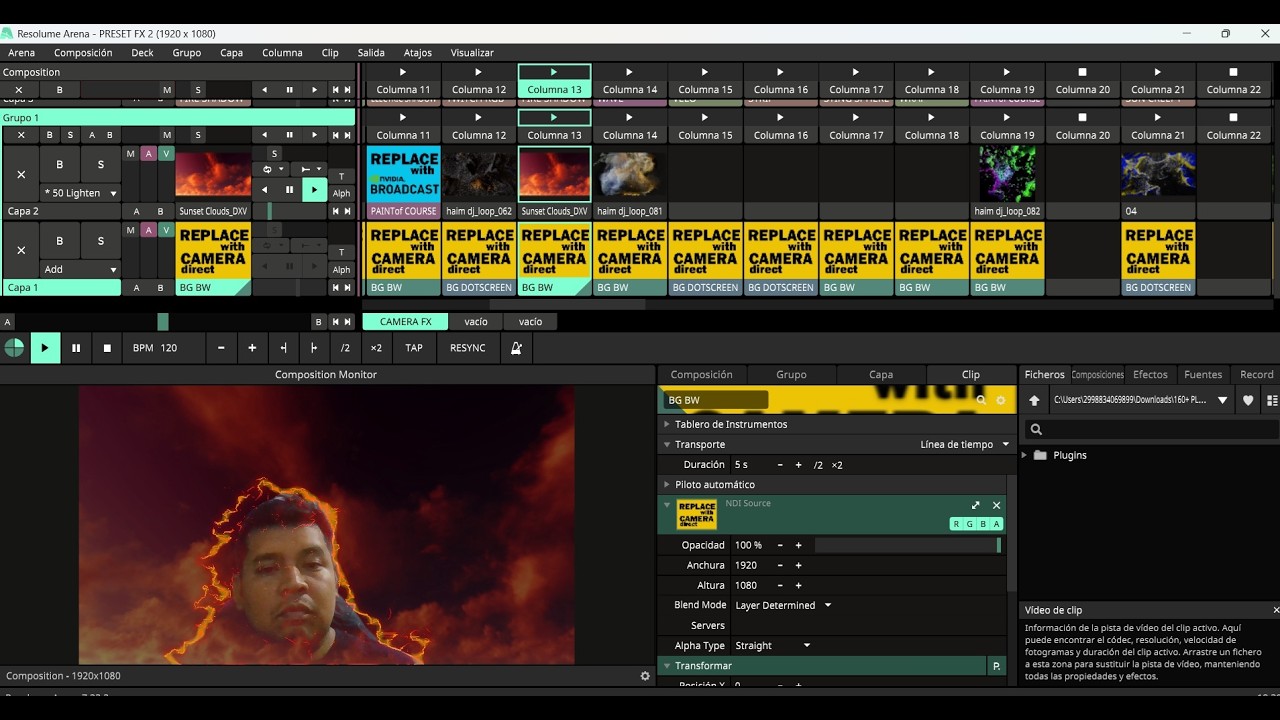
Task: Open file path history dropdown
Action: 1222,400
